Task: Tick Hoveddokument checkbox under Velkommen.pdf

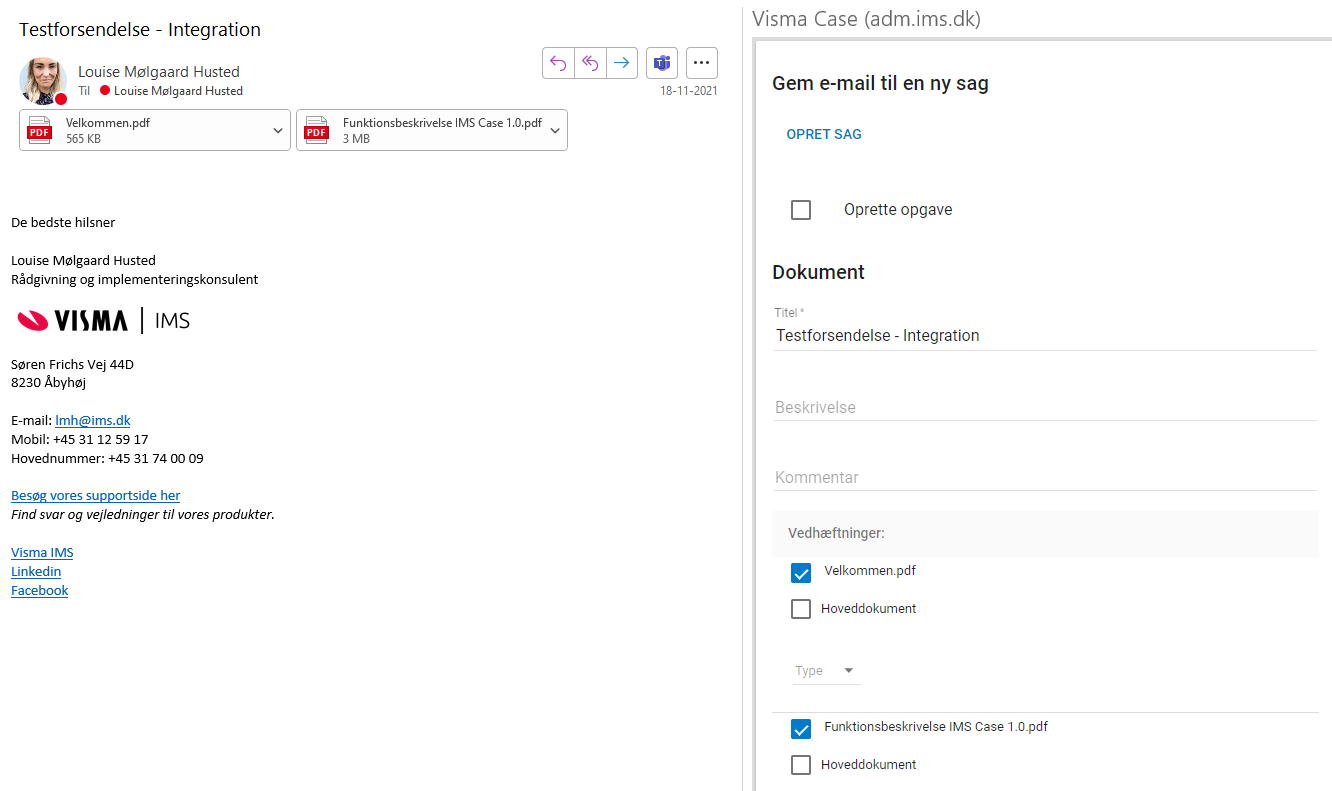Action: point(801,609)
